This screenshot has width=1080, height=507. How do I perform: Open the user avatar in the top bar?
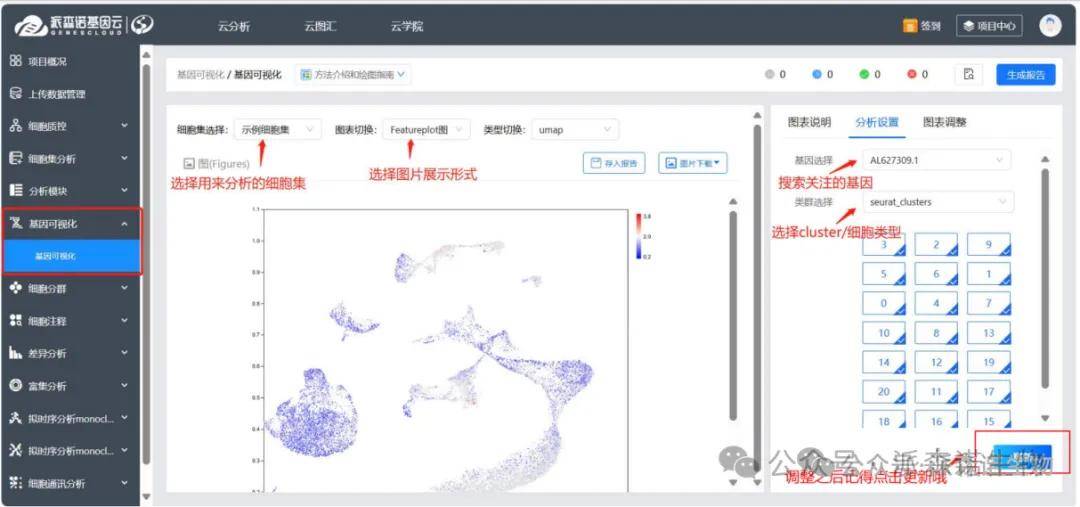click(1050, 26)
